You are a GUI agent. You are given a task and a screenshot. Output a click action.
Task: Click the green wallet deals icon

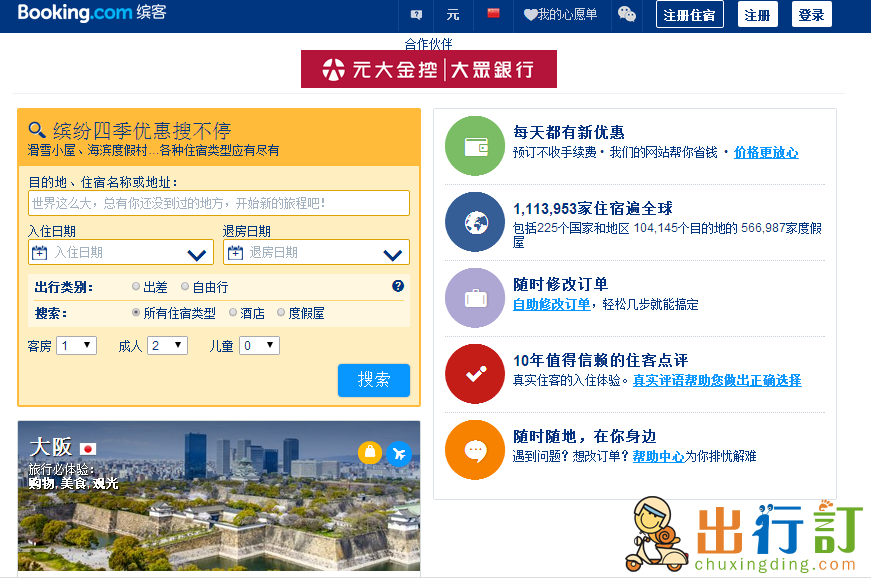click(x=475, y=146)
